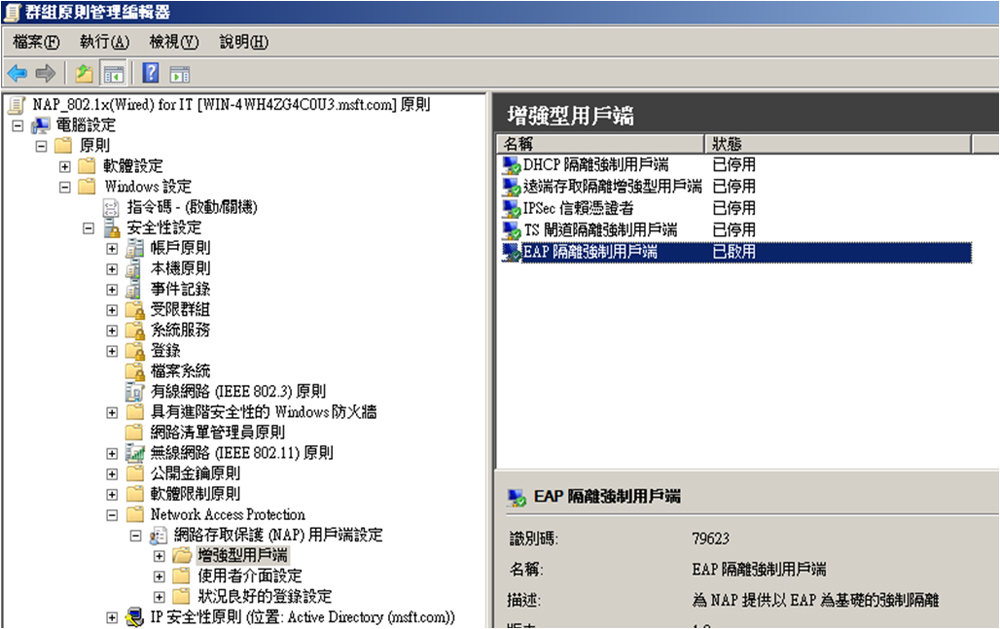Click the IP 安全性原則 icon
Image resolution: width=1000 pixels, height=629 pixels.
click(x=135, y=617)
